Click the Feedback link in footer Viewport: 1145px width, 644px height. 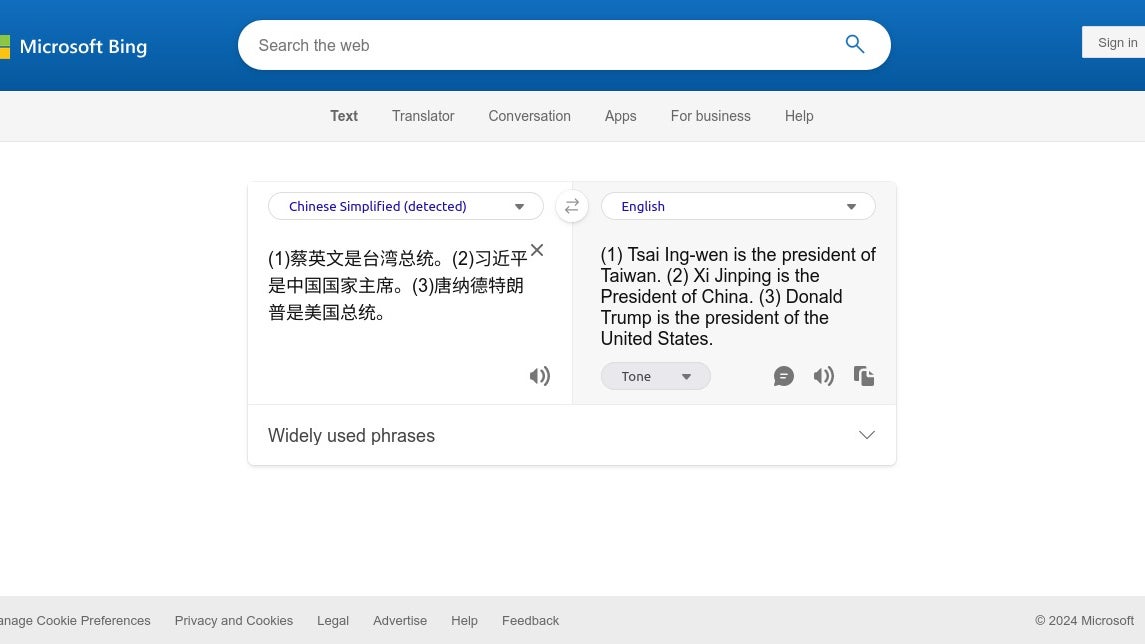pyautogui.click(x=530, y=620)
